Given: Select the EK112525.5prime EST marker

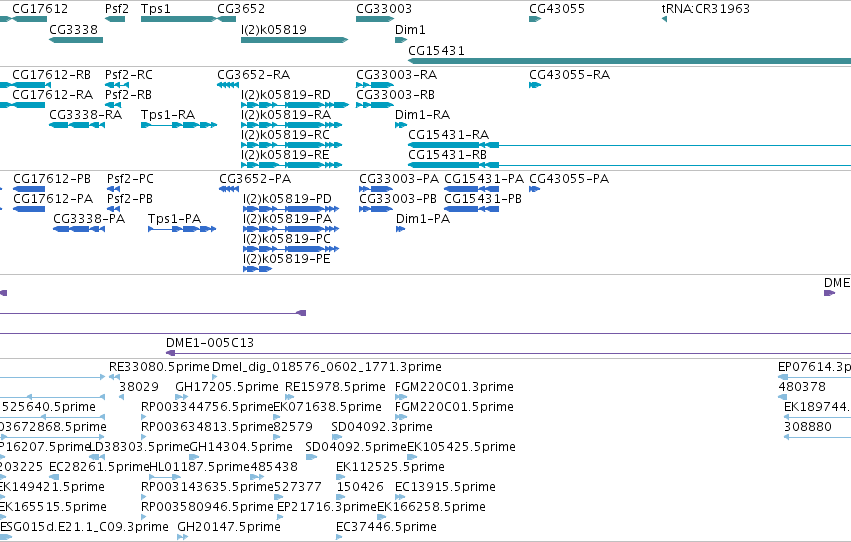Looking at the screenshot, I should coord(340,477).
